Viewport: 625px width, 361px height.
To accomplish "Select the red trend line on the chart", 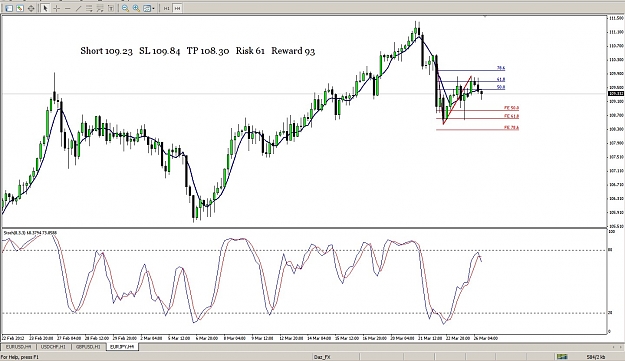I will click(457, 100).
